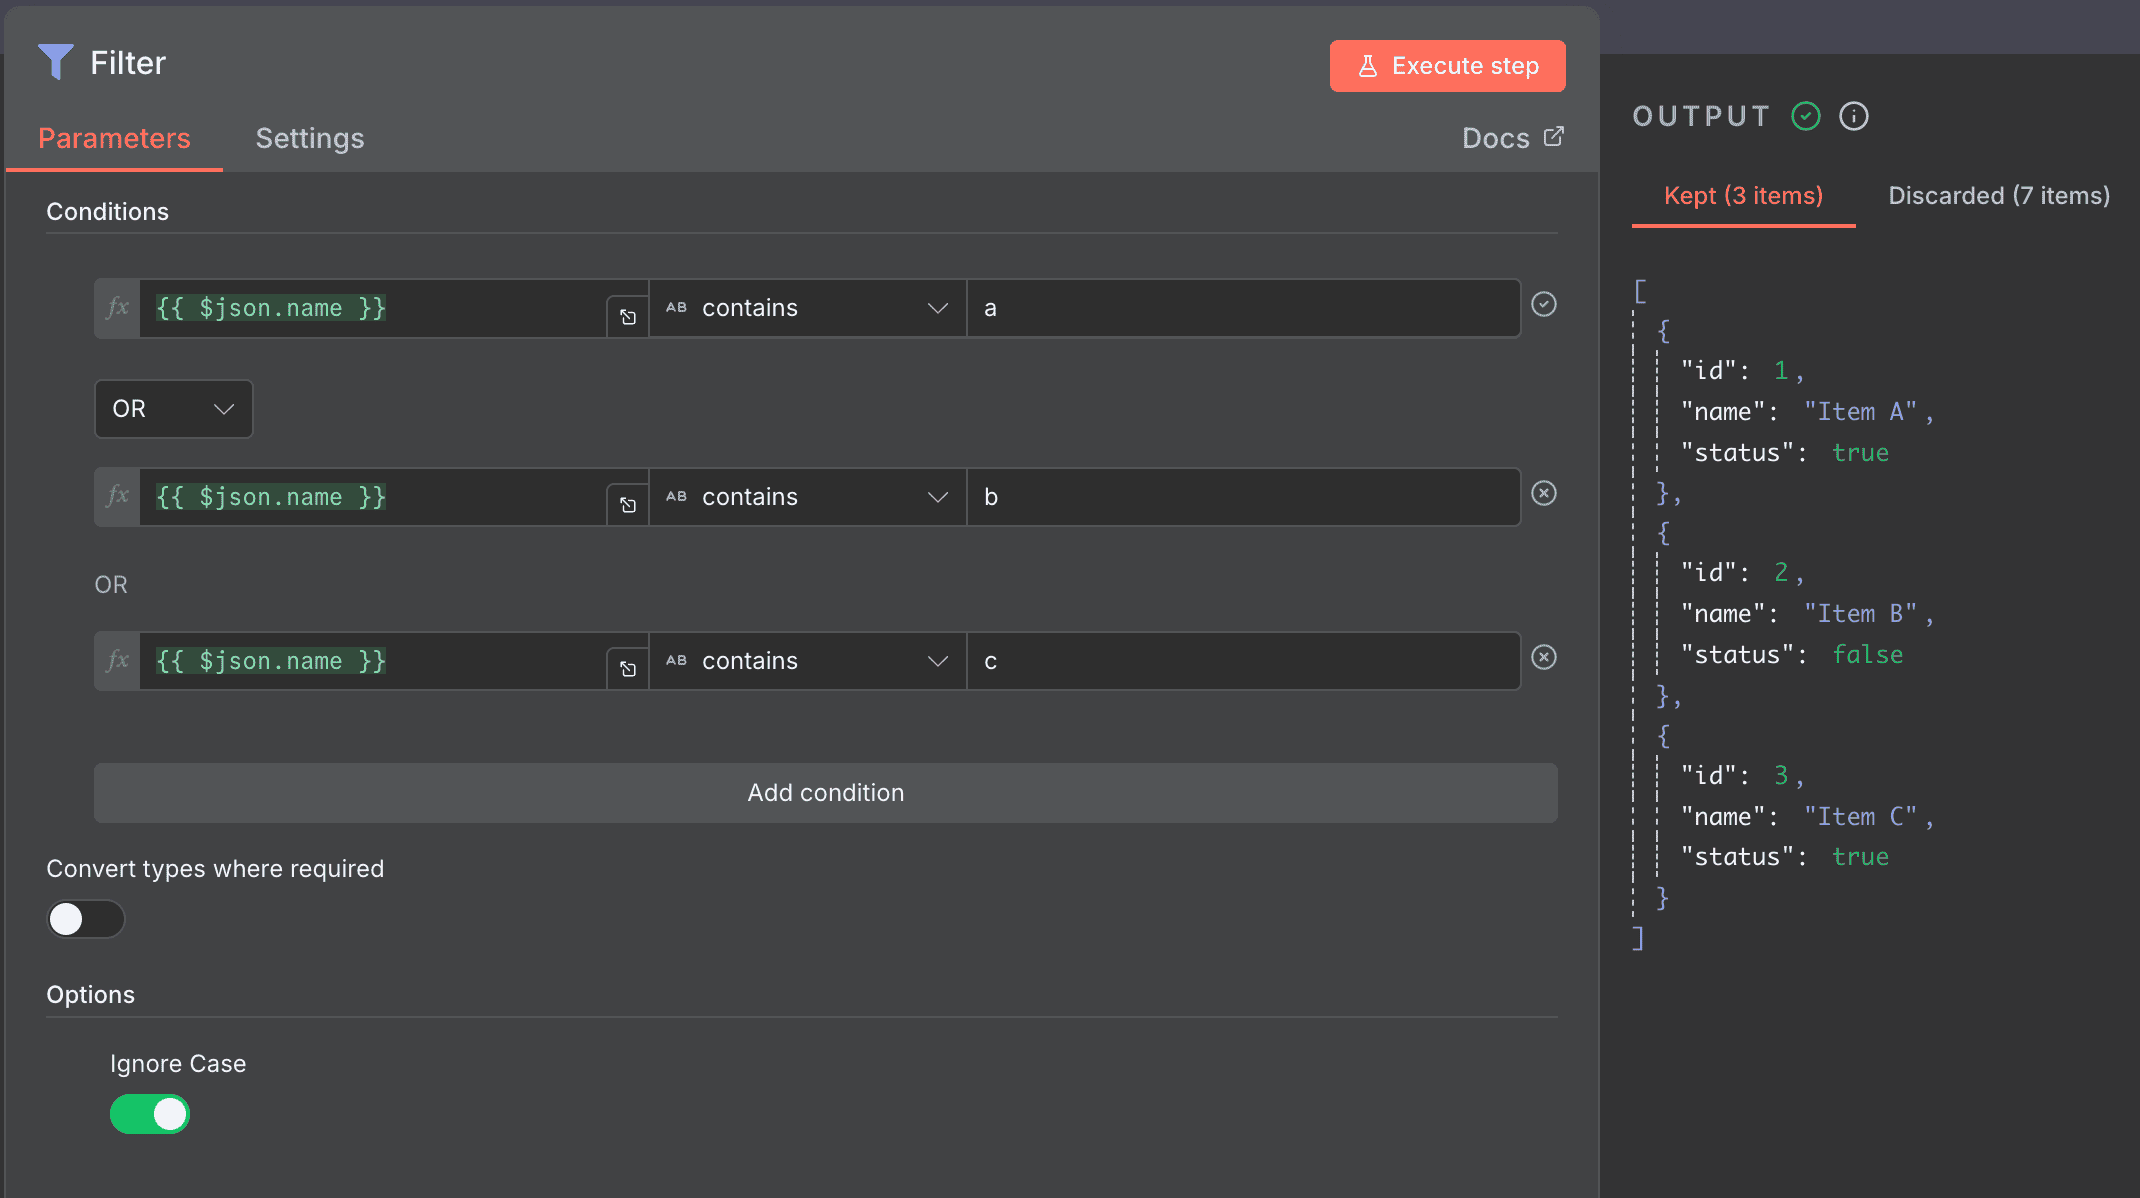This screenshot has width=2140, height=1198.
Task: Click the AB string type icon on 'contains'
Action: coord(675,307)
